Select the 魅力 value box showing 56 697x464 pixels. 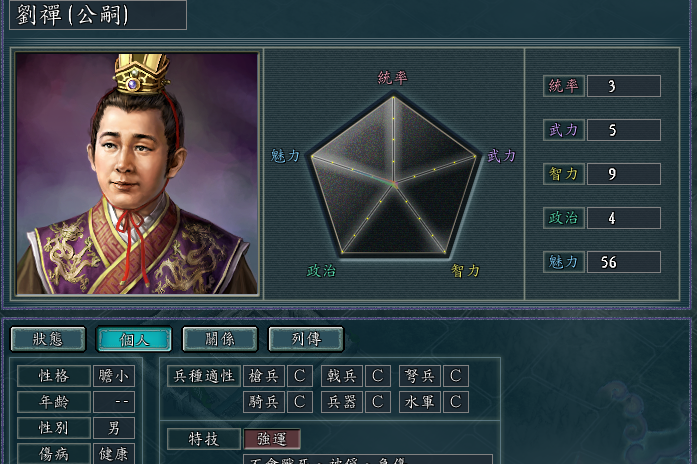[x=624, y=262]
